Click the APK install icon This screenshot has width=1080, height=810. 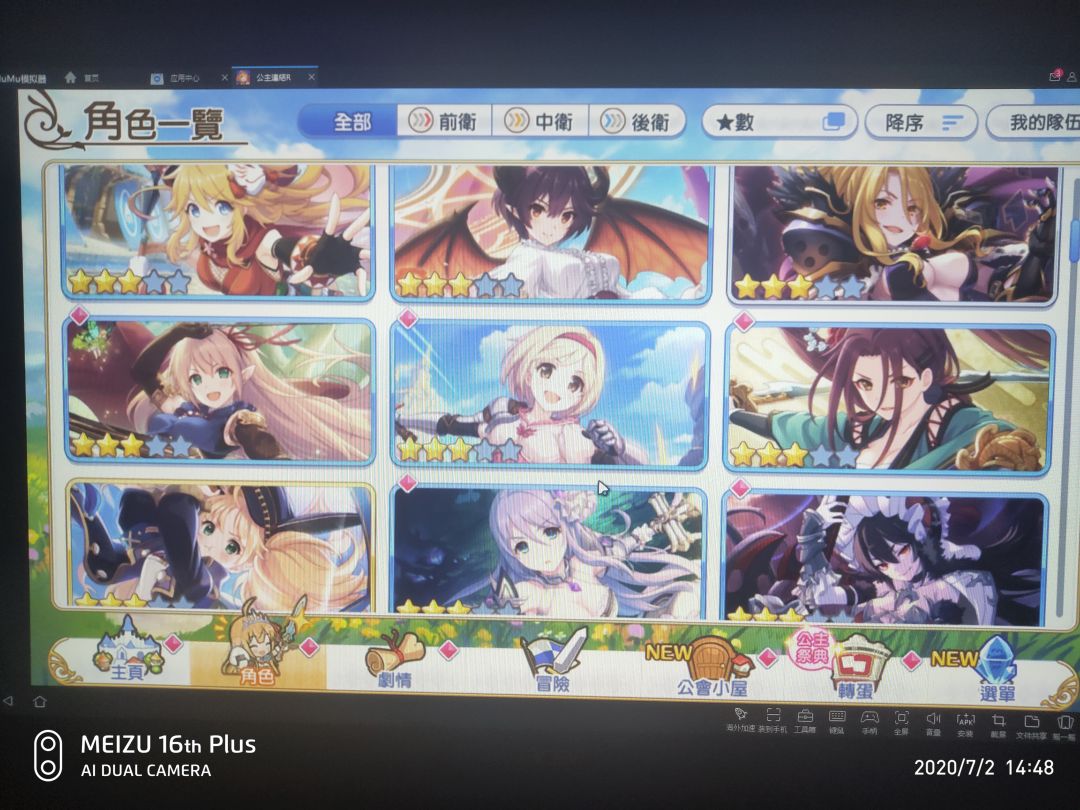[x=966, y=720]
